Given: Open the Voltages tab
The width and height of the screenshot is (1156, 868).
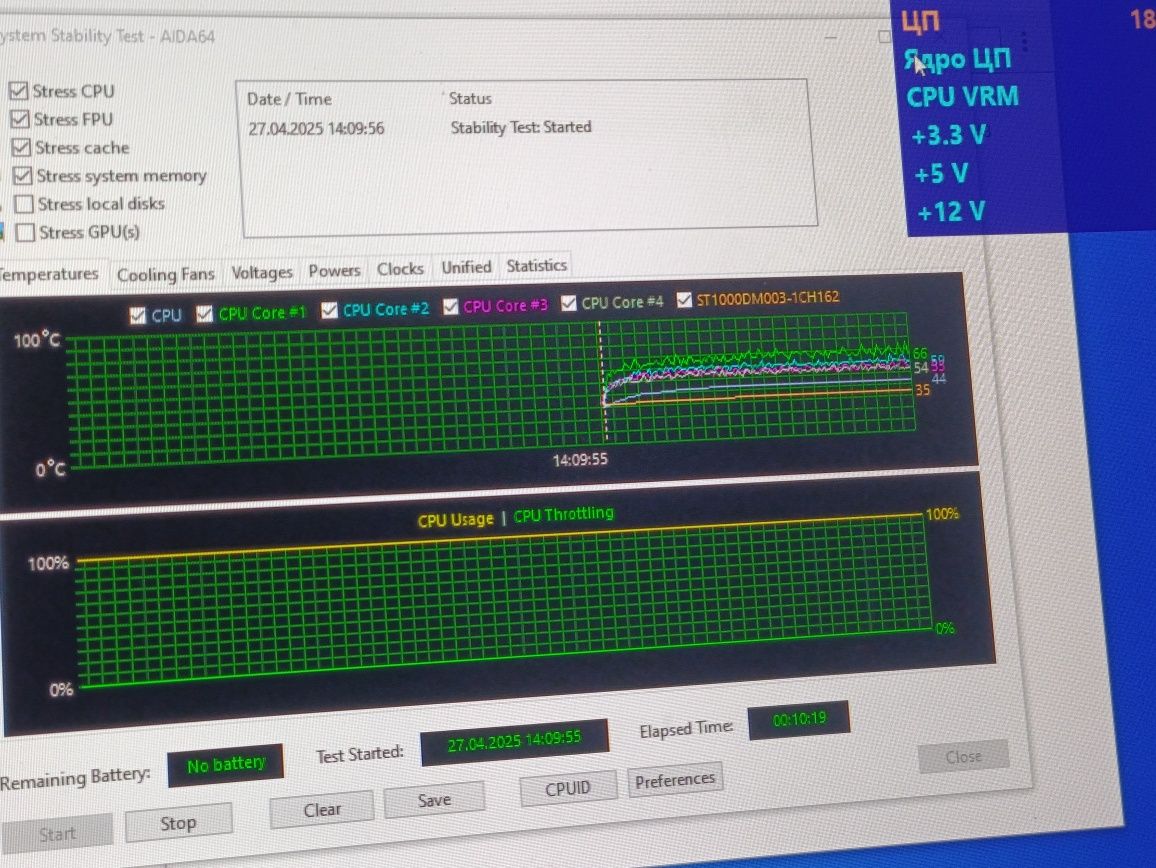Looking at the screenshot, I should (262, 272).
